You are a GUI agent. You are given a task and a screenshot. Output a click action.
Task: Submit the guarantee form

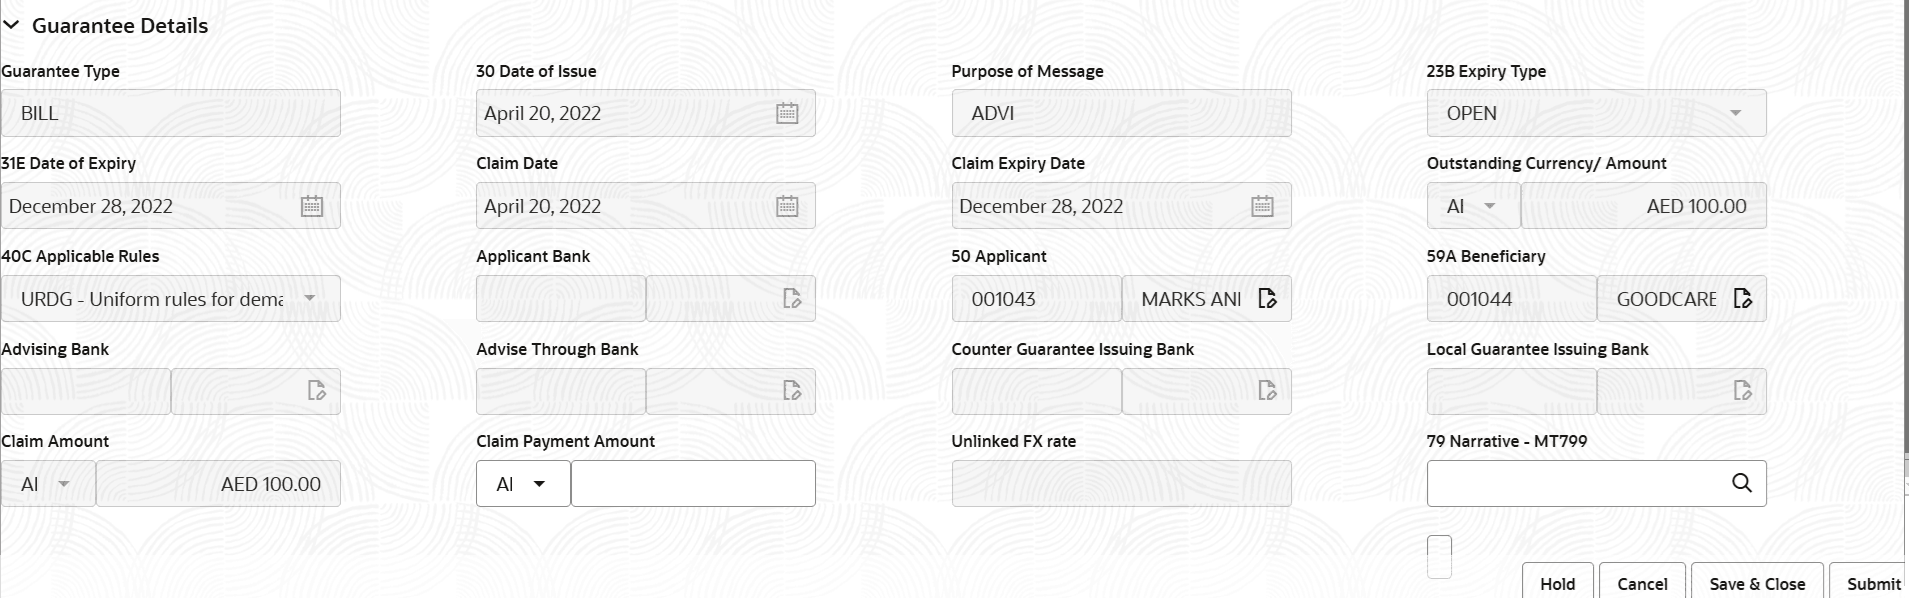[1871, 584]
